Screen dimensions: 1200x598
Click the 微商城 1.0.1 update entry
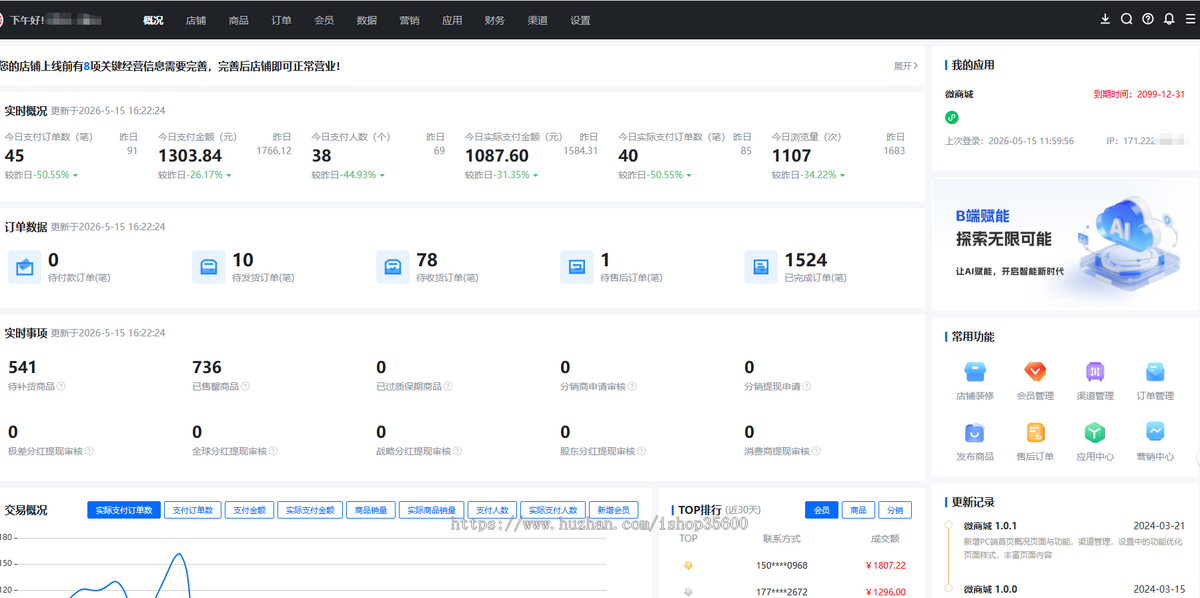1074,540
